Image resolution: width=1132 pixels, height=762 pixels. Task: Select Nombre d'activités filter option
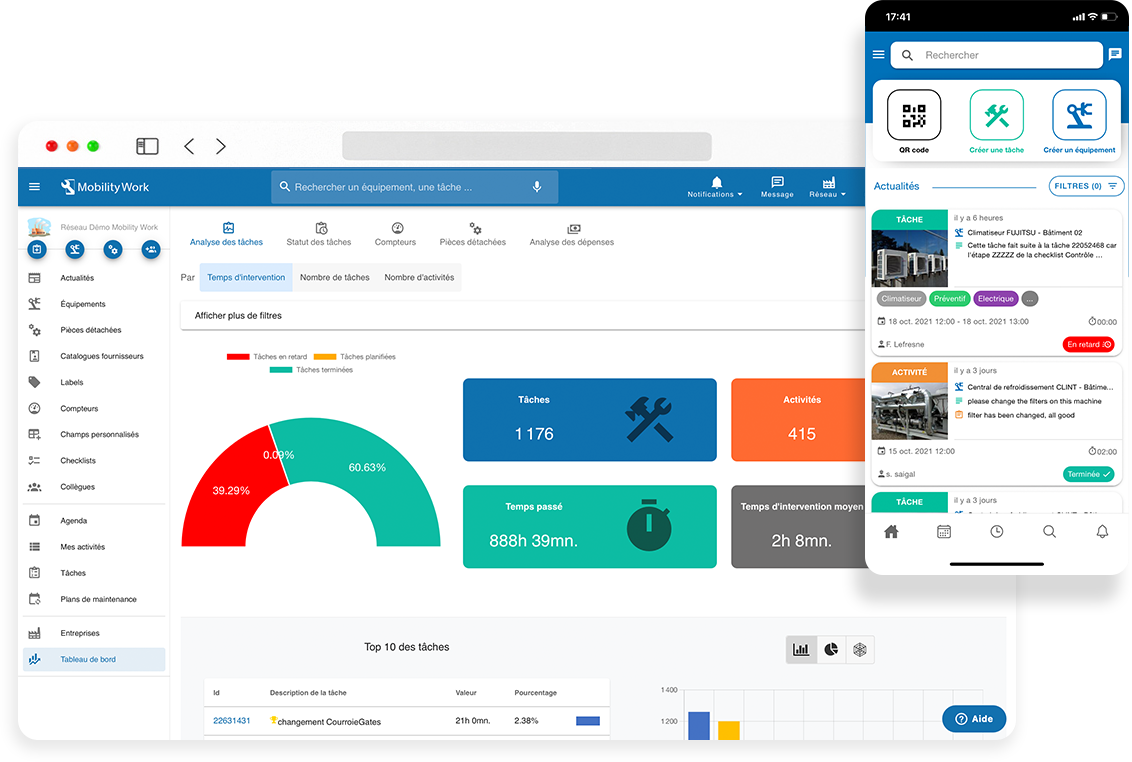(x=419, y=277)
